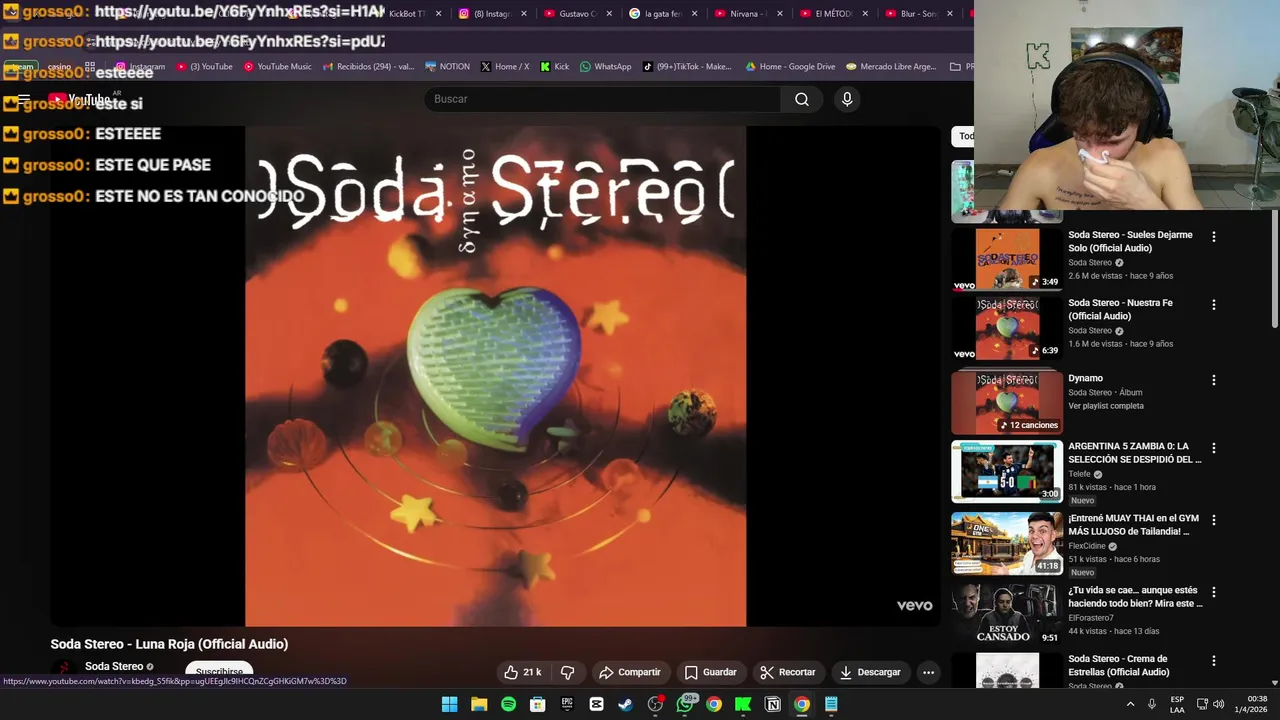Open options for Crema de Estrellas video
Screen dimensions: 1280x720
click(x=1214, y=661)
